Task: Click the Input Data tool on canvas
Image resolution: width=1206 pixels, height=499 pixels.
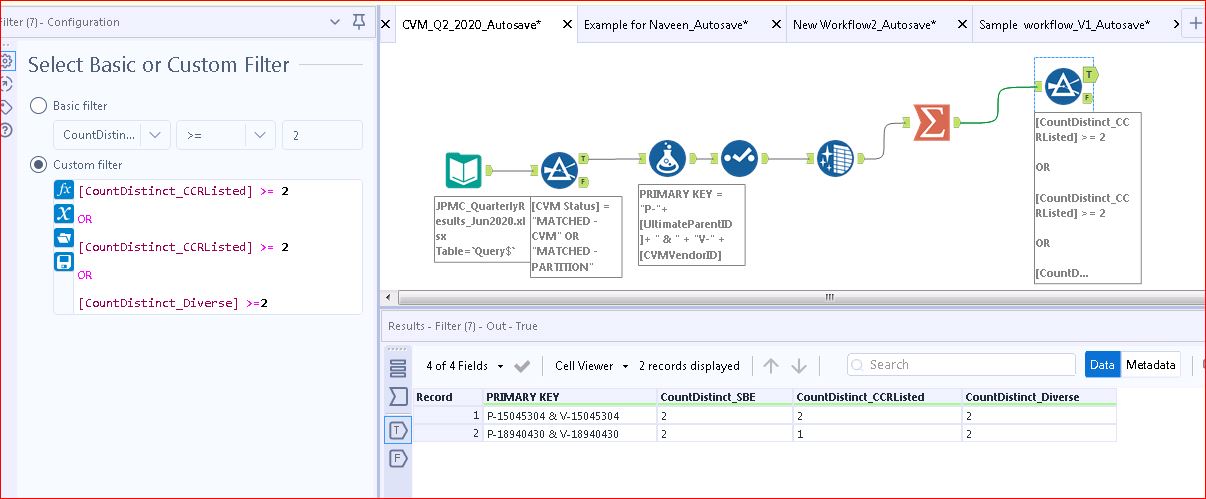Action: [465, 171]
